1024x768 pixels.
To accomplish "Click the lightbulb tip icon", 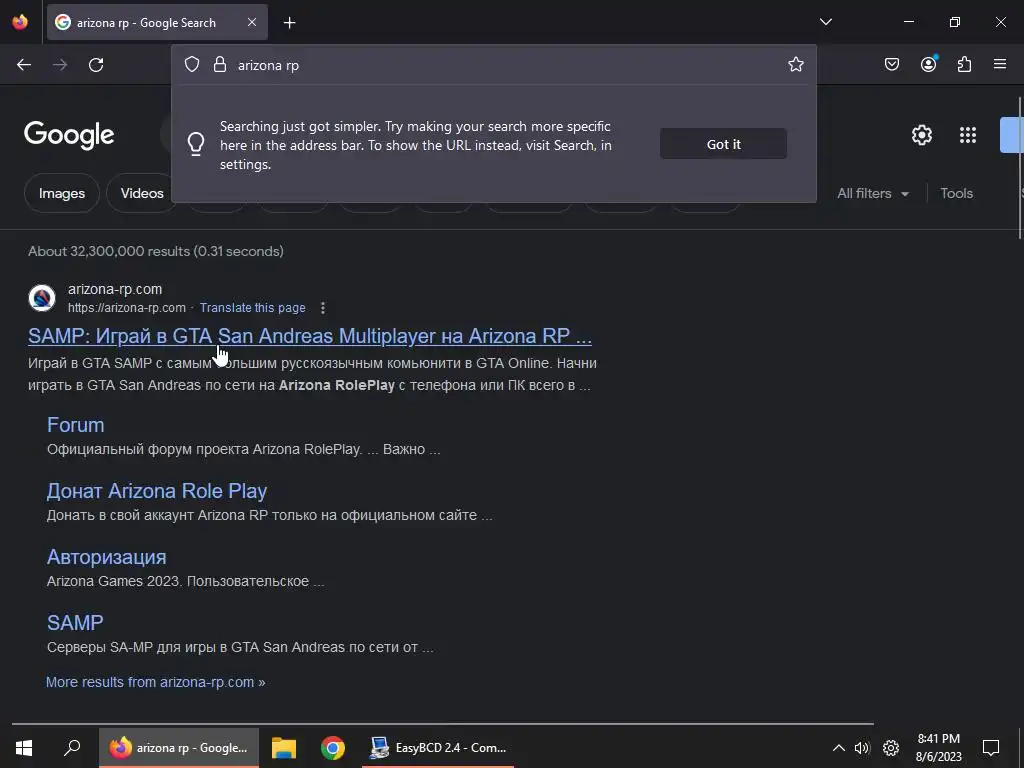I will (x=196, y=144).
